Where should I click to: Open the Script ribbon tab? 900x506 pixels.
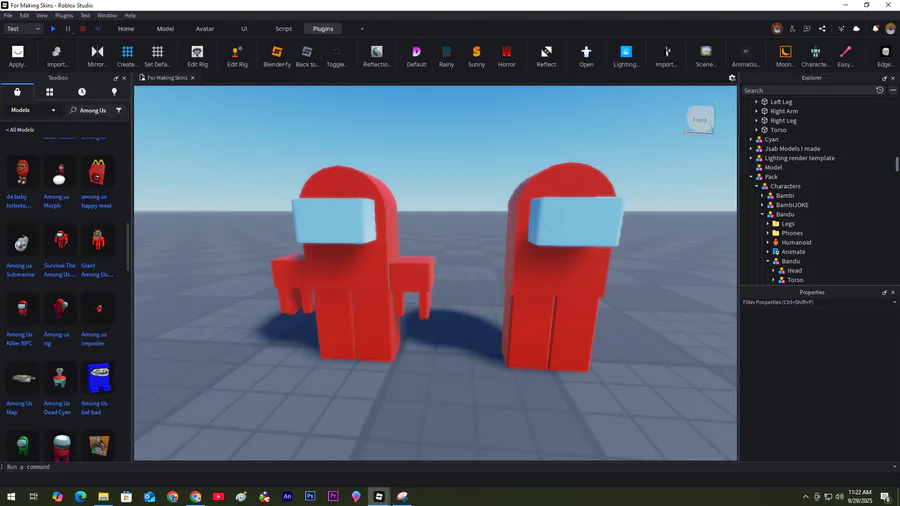[x=284, y=29]
